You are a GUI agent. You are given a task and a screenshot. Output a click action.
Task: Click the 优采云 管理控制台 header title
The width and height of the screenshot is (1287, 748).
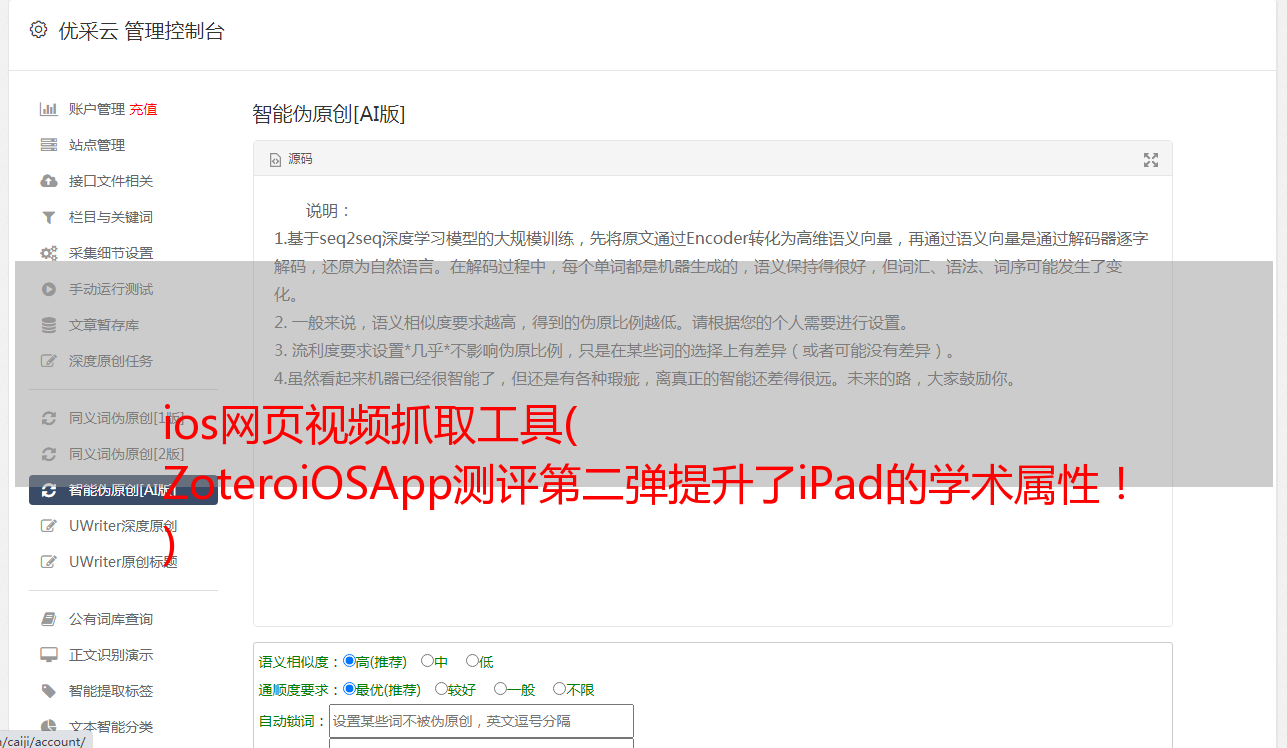(141, 31)
